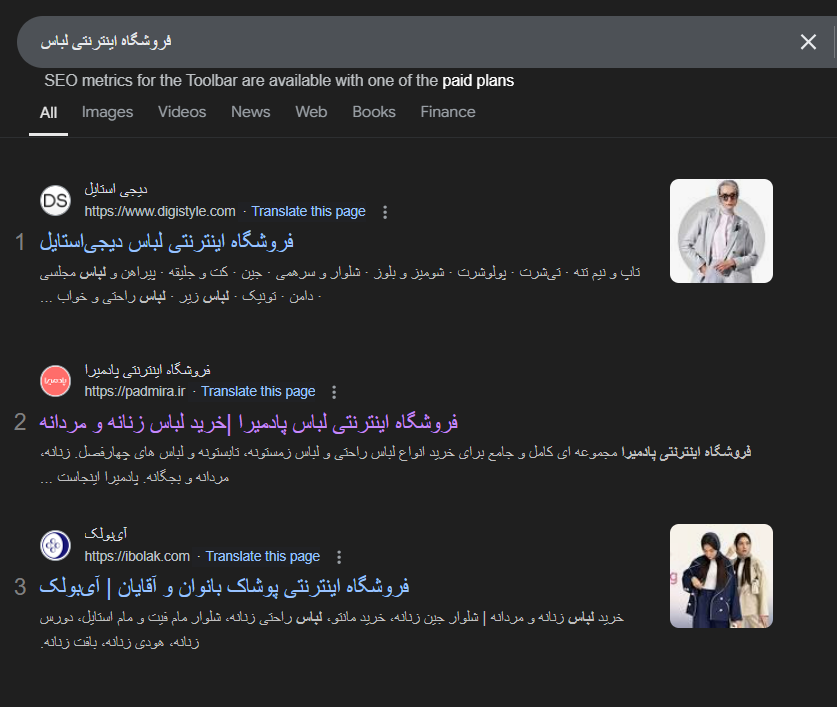Click the red Padmira favicon
The image size is (837, 707).
56,381
